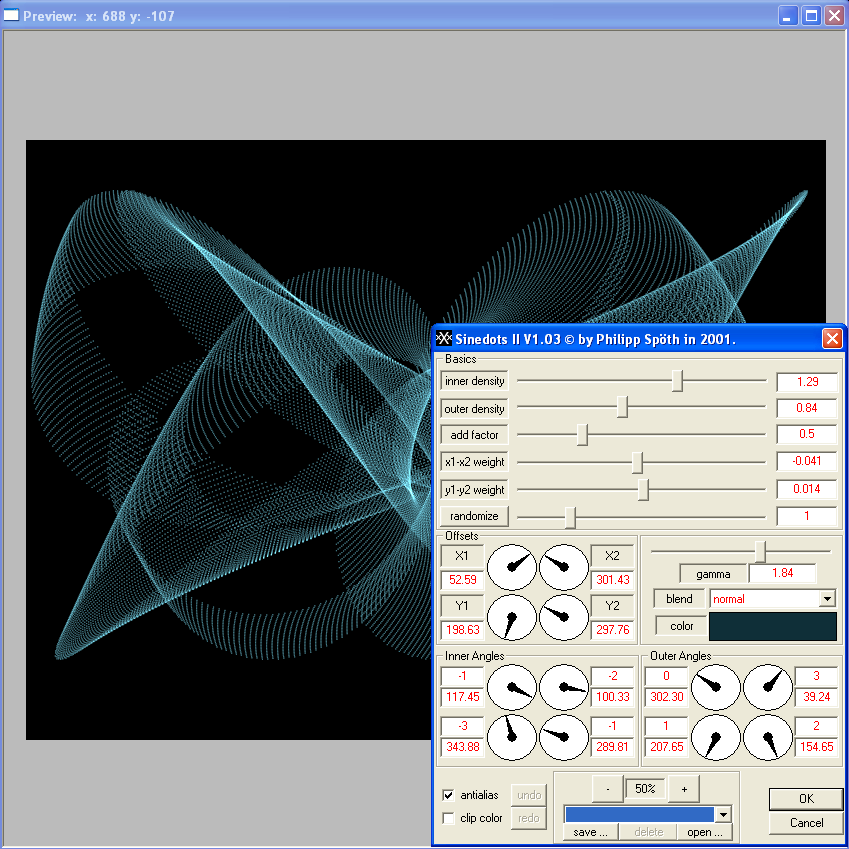This screenshot has height=849, width=849.
Task: Click the X1 offset value field 52.59
Action: [462, 580]
